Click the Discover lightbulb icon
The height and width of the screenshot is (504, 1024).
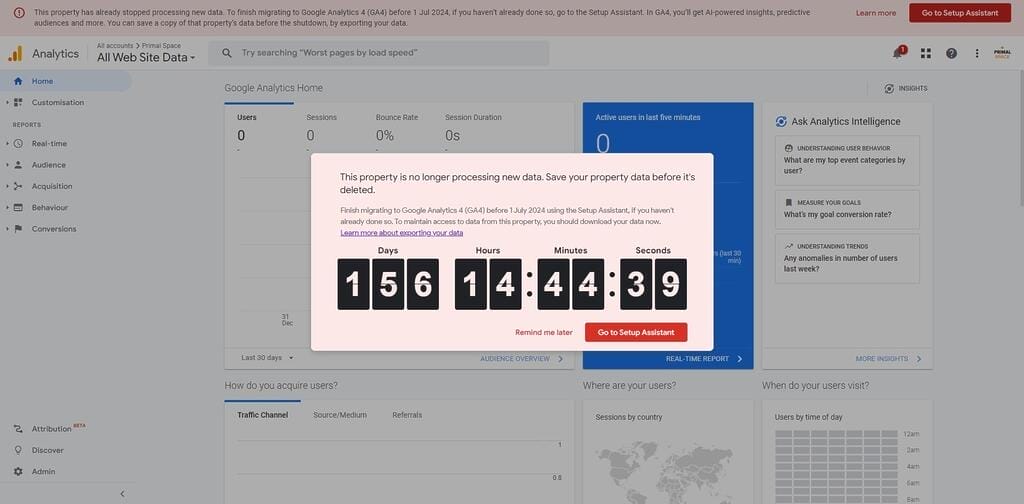tap(18, 450)
